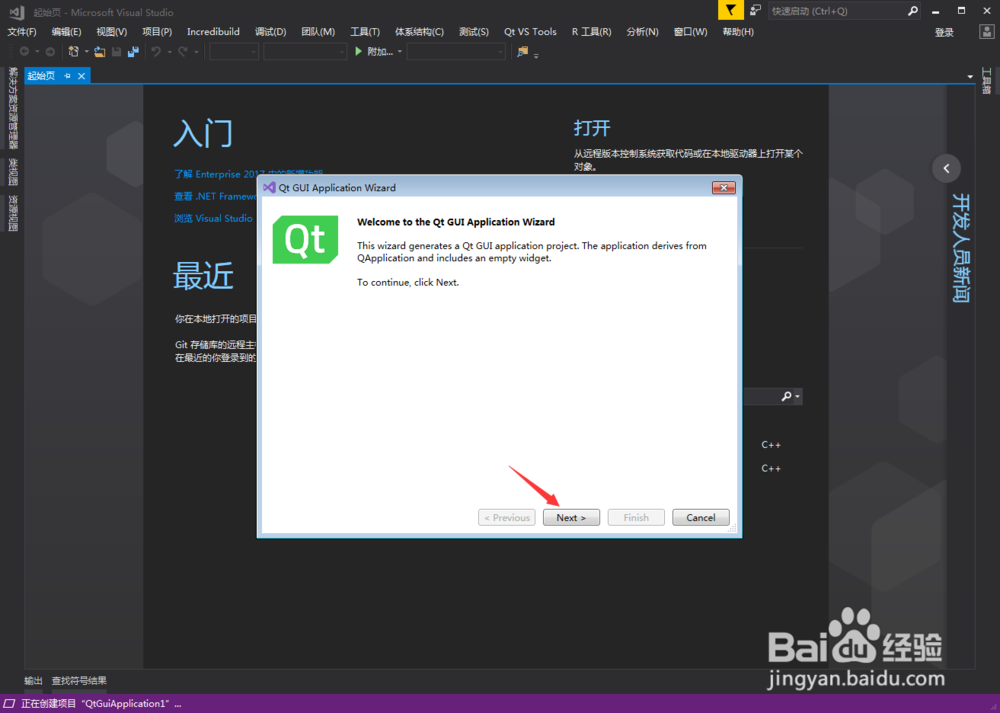1000x713 pixels.
Task: Open the send feedback icon in title bar
Action: tap(755, 10)
